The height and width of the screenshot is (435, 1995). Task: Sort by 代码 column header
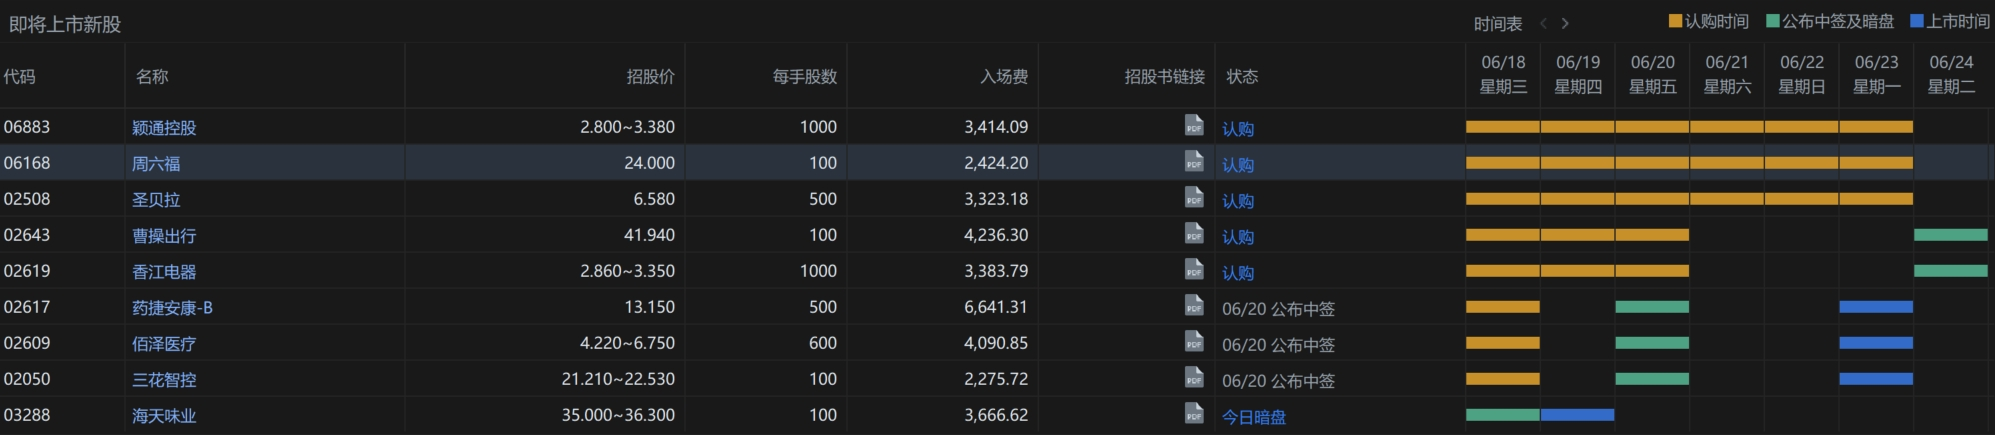[x=20, y=76]
